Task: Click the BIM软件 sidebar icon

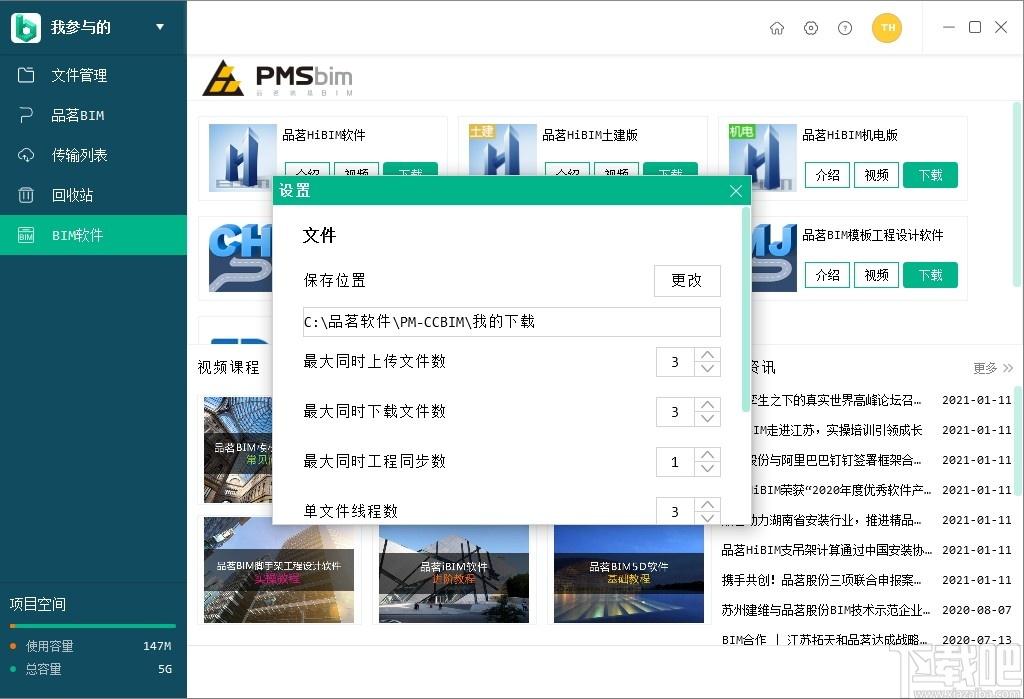Action: pos(25,235)
